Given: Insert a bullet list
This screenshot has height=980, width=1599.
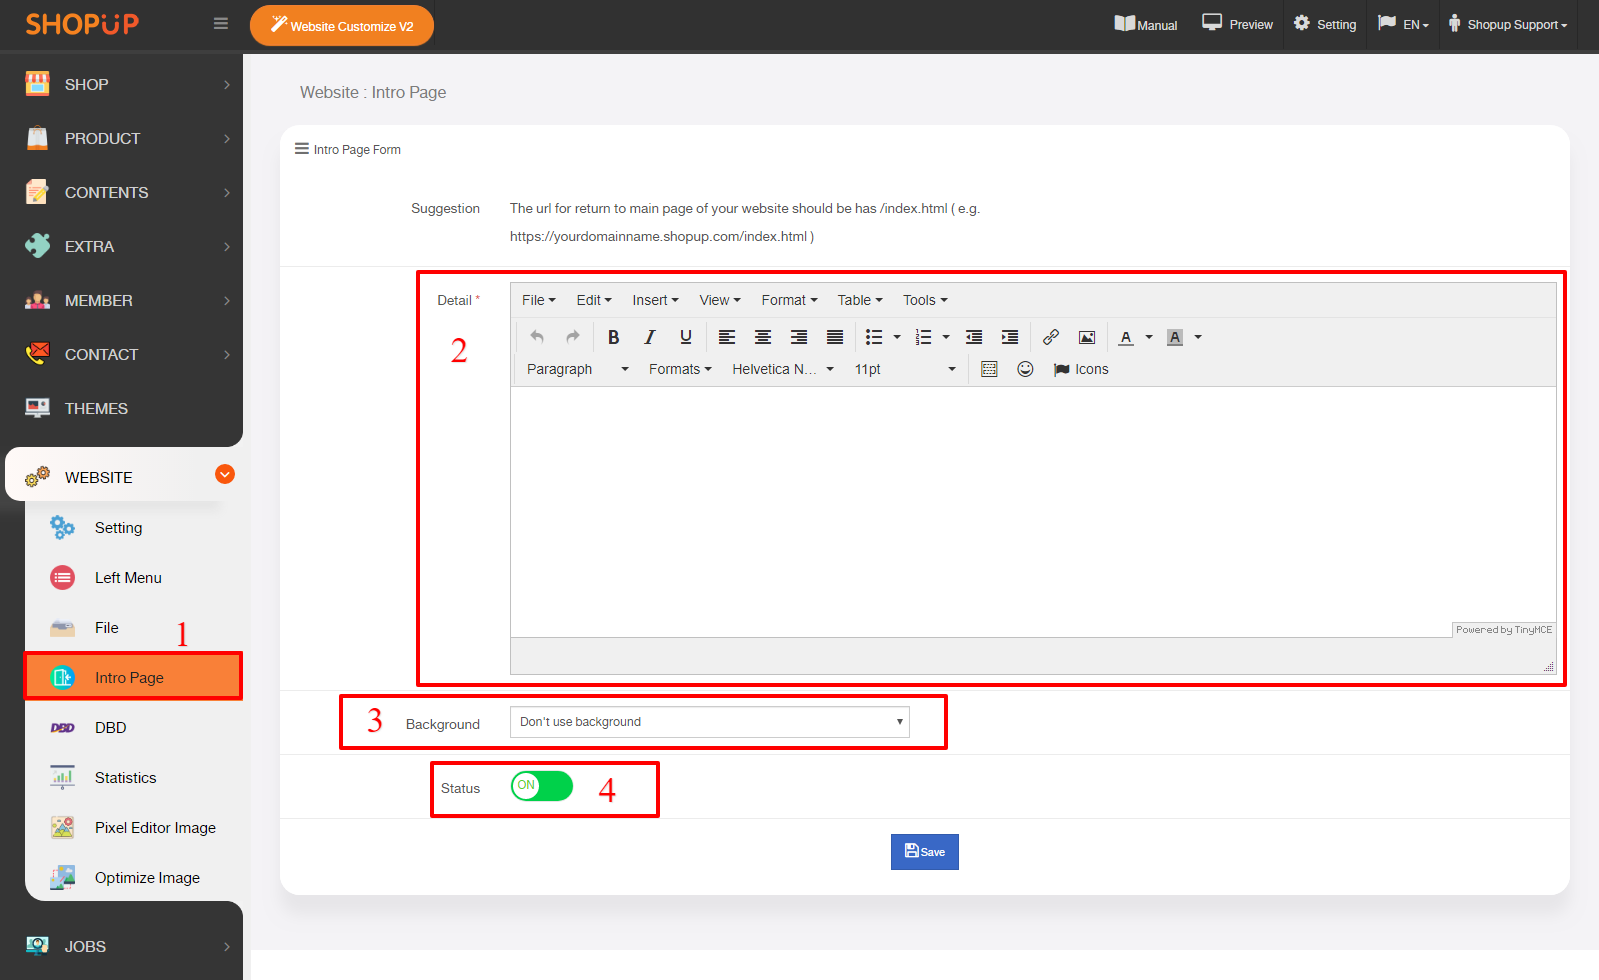Looking at the screenshot, I should coord(874,337).
